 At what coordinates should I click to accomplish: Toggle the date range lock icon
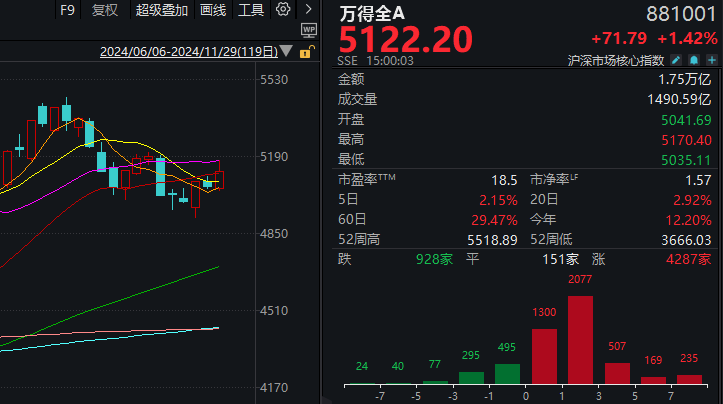point(307,52)
